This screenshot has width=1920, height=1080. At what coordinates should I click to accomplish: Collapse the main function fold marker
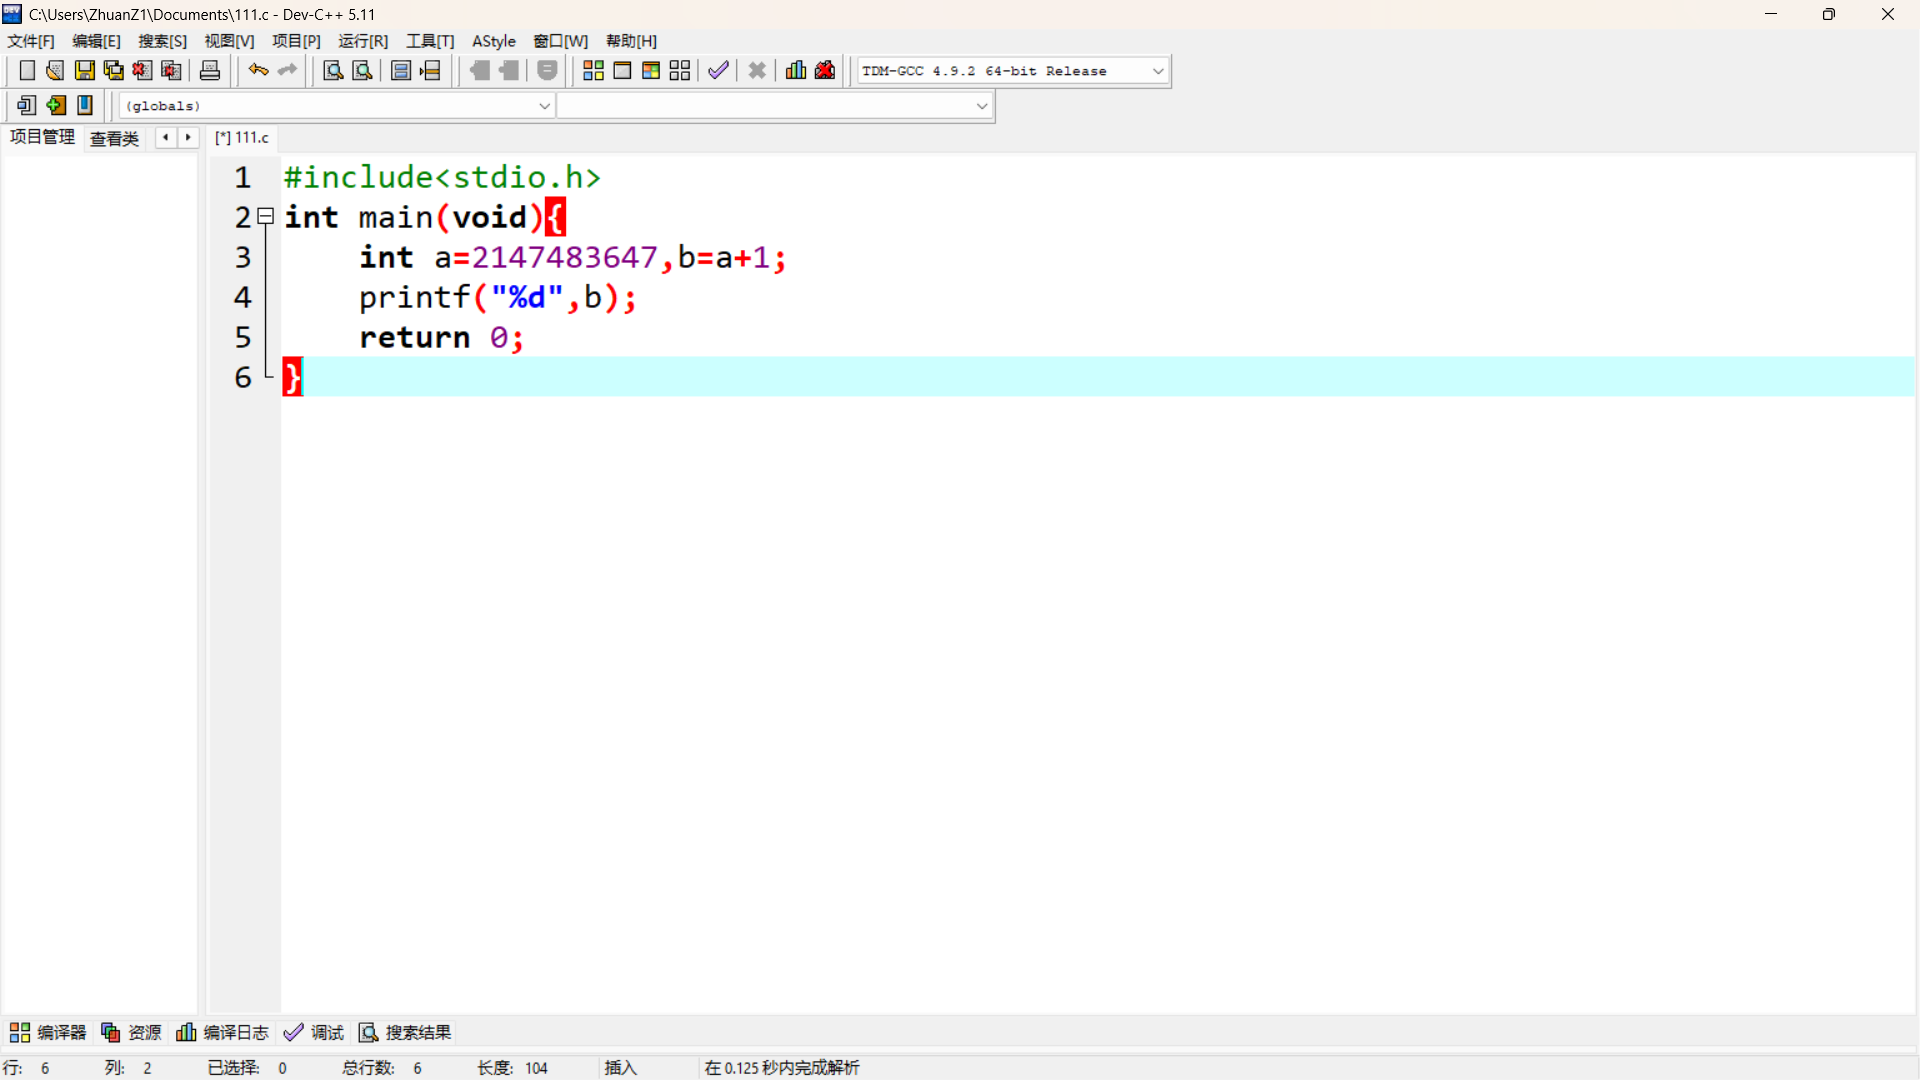266,216
